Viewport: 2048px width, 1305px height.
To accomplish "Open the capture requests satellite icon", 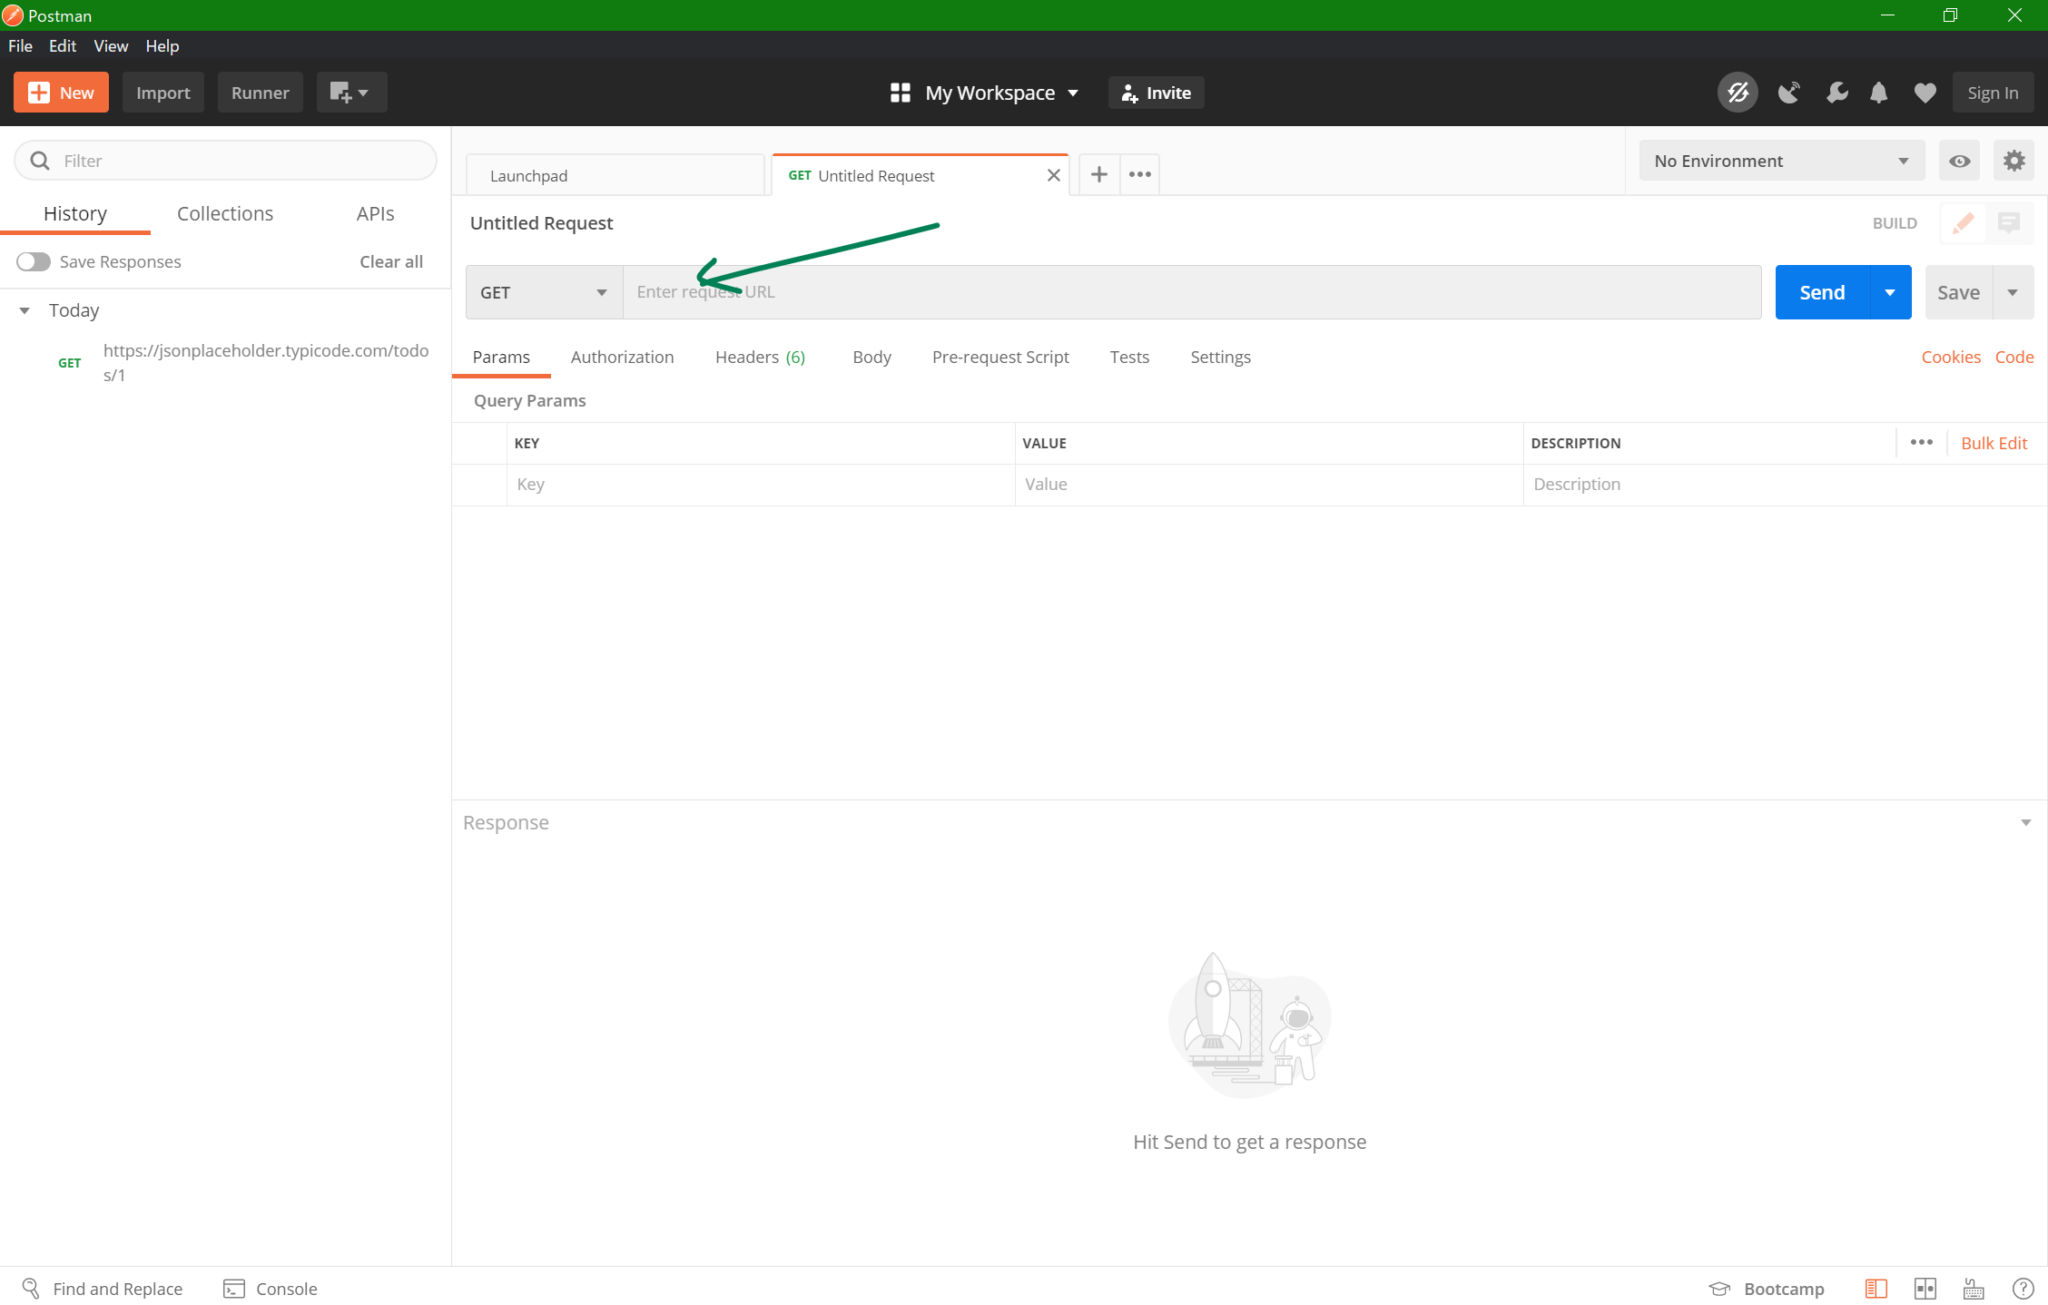I will tap(1789, 92).
